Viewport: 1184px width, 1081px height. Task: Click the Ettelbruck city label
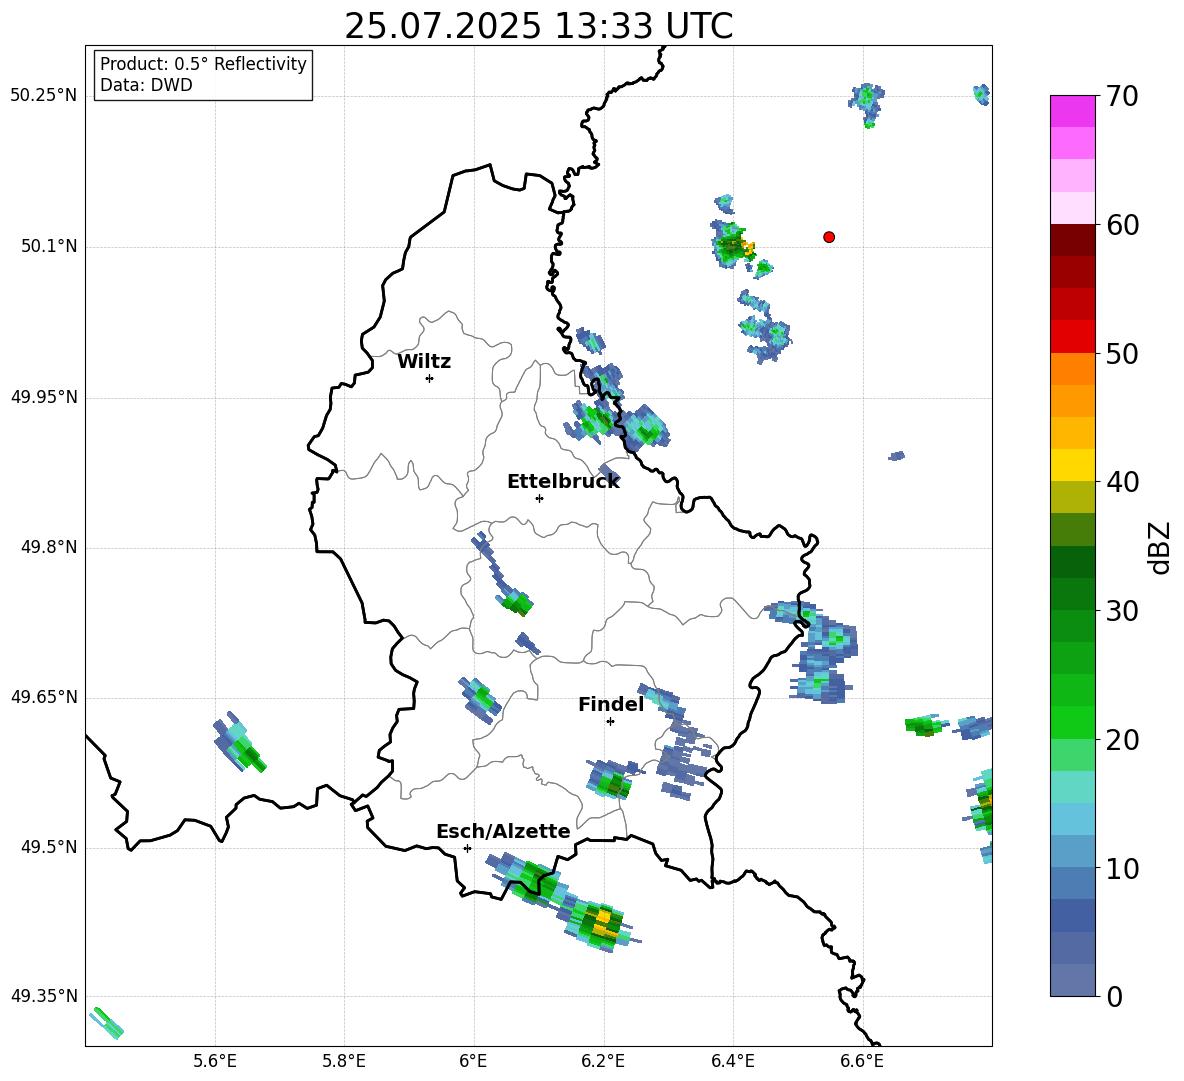point(563,482)
